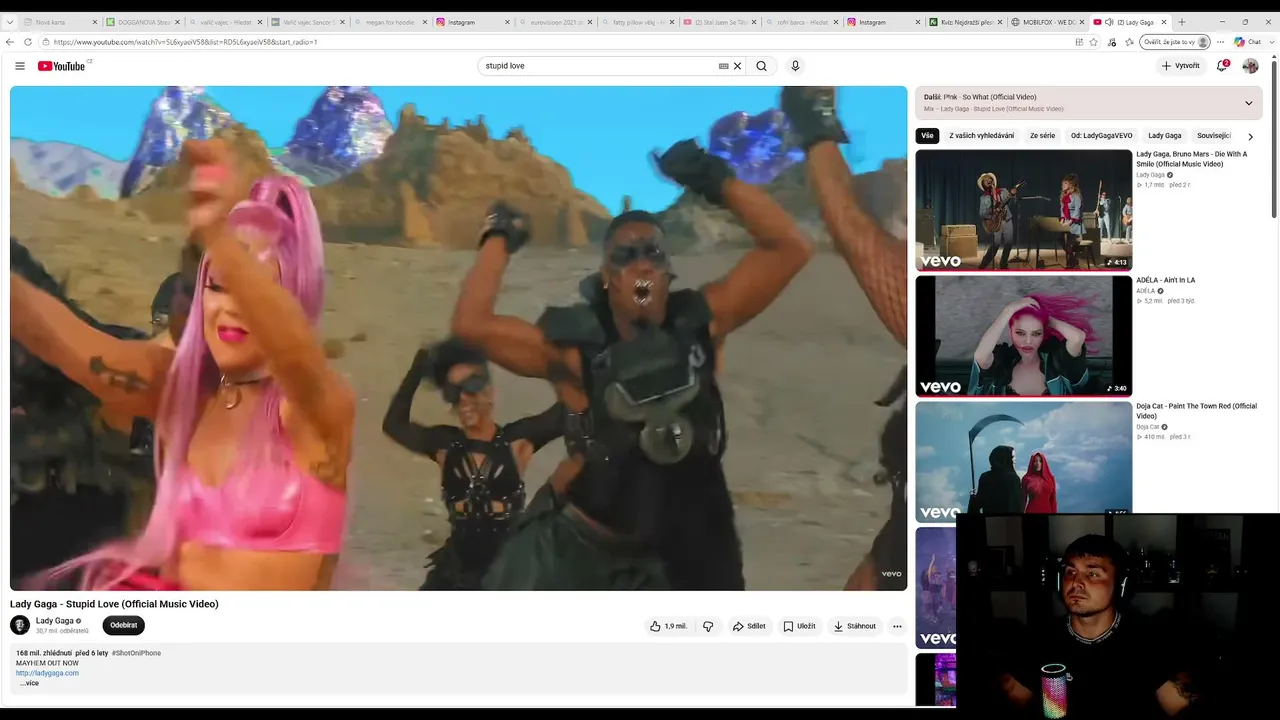Select the 'Vše' filter chip

[x=928, y=136]
